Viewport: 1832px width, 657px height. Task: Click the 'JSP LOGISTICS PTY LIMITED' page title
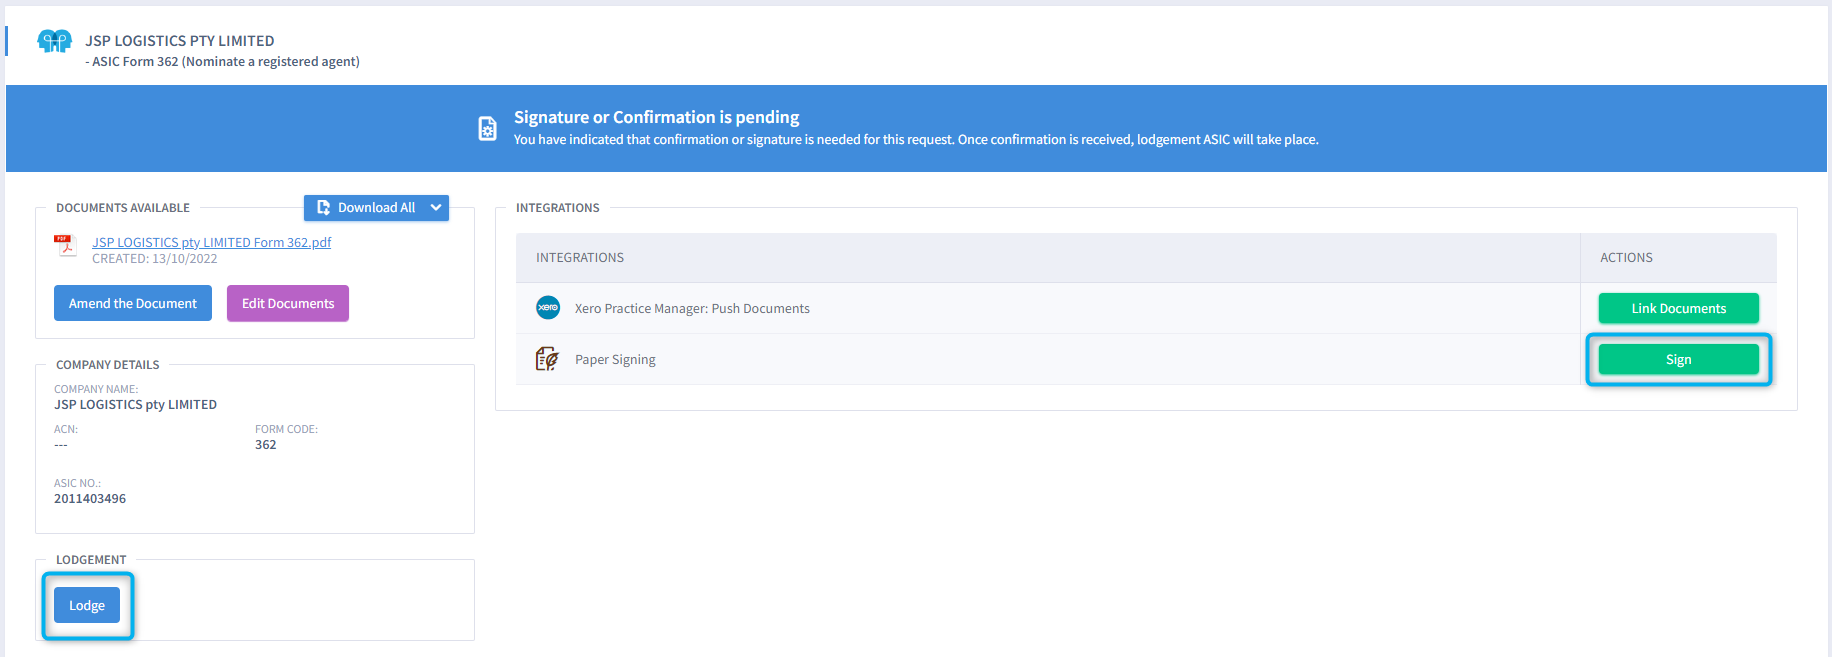(x=180, y=41)
